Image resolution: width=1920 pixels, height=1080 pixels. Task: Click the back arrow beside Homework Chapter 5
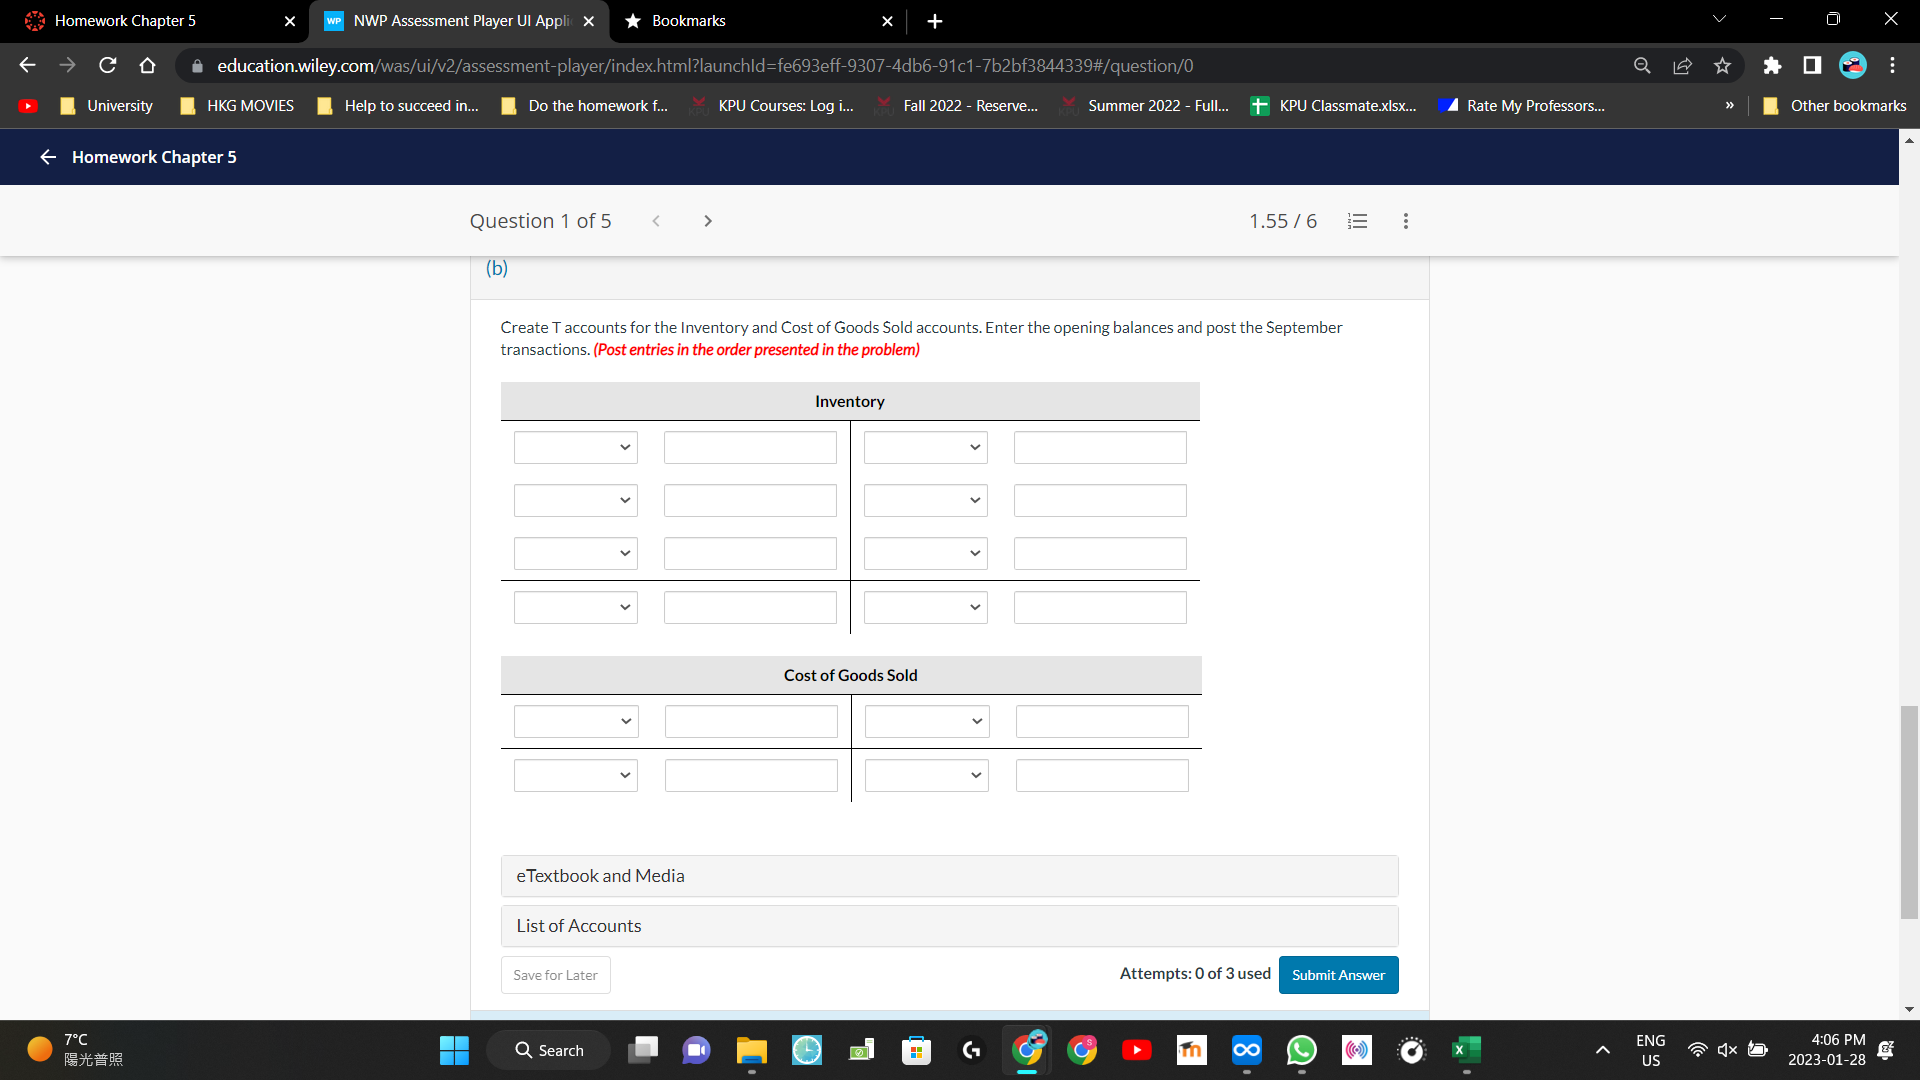(47, 157)
